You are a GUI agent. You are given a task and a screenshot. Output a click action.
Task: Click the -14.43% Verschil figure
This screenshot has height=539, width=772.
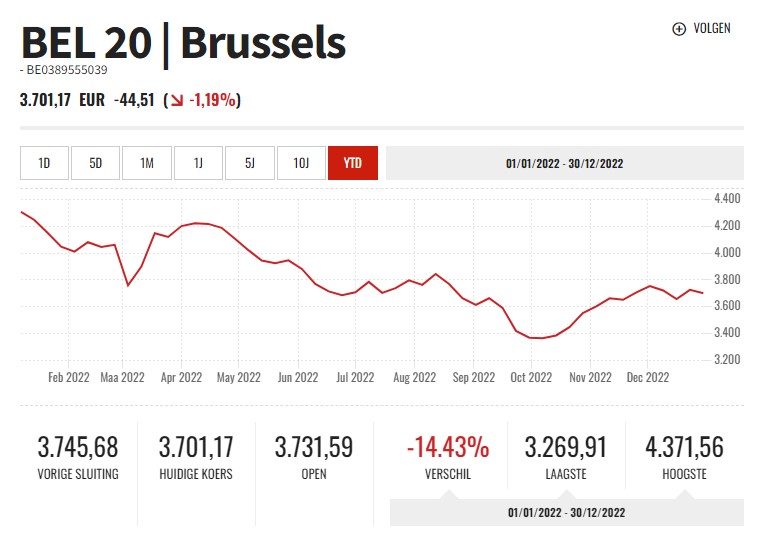[448, 446]
